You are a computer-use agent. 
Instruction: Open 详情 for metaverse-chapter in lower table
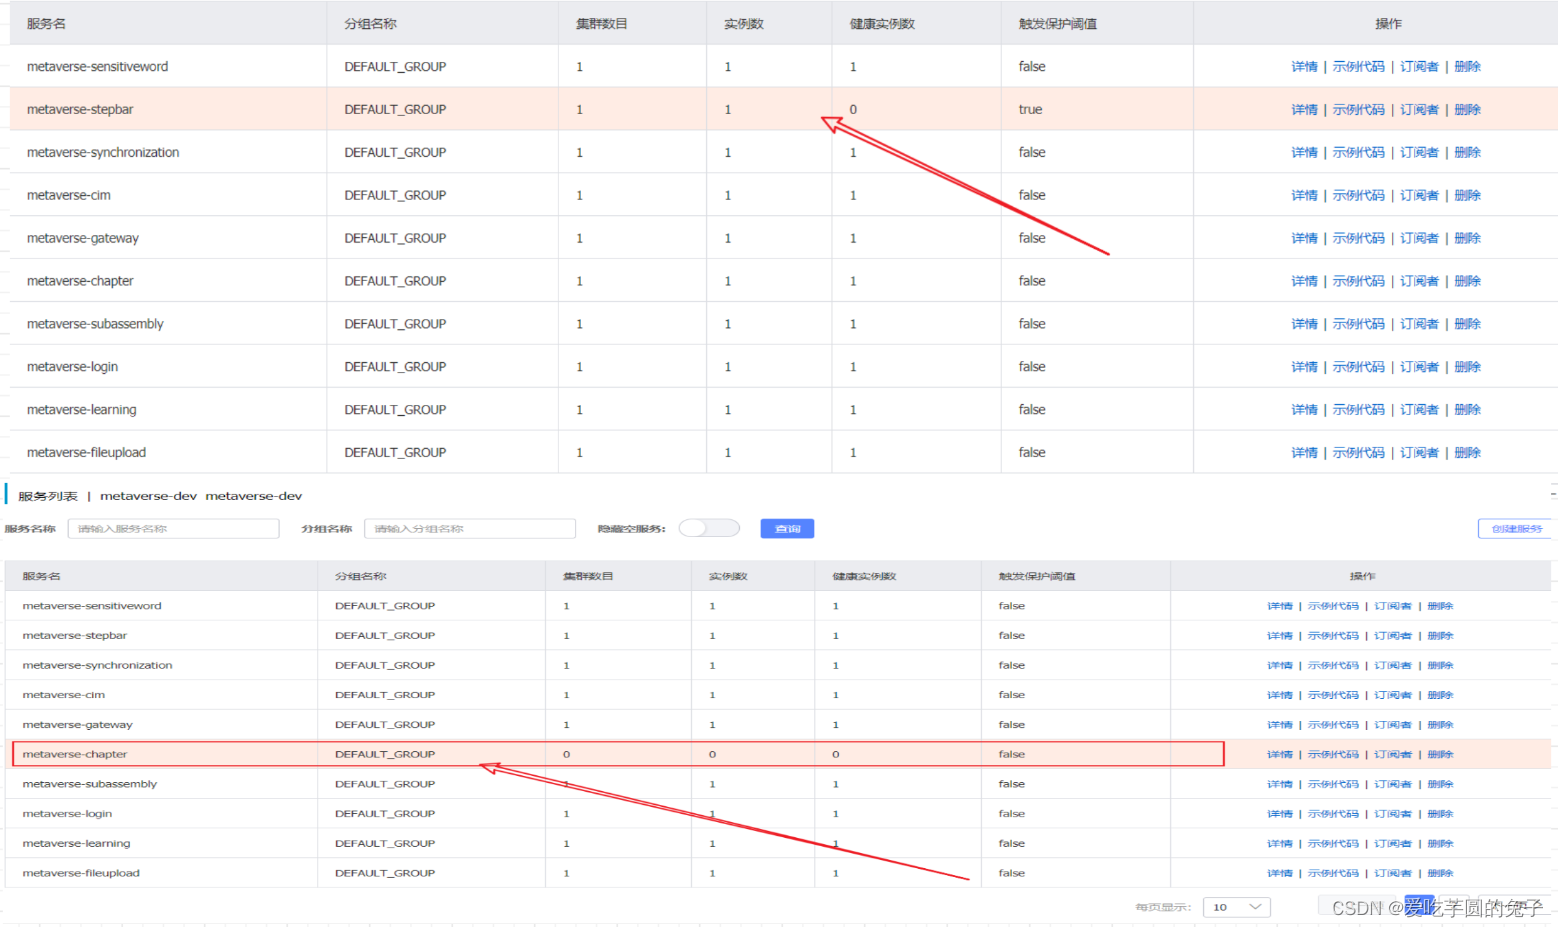tap(1279, 754)
